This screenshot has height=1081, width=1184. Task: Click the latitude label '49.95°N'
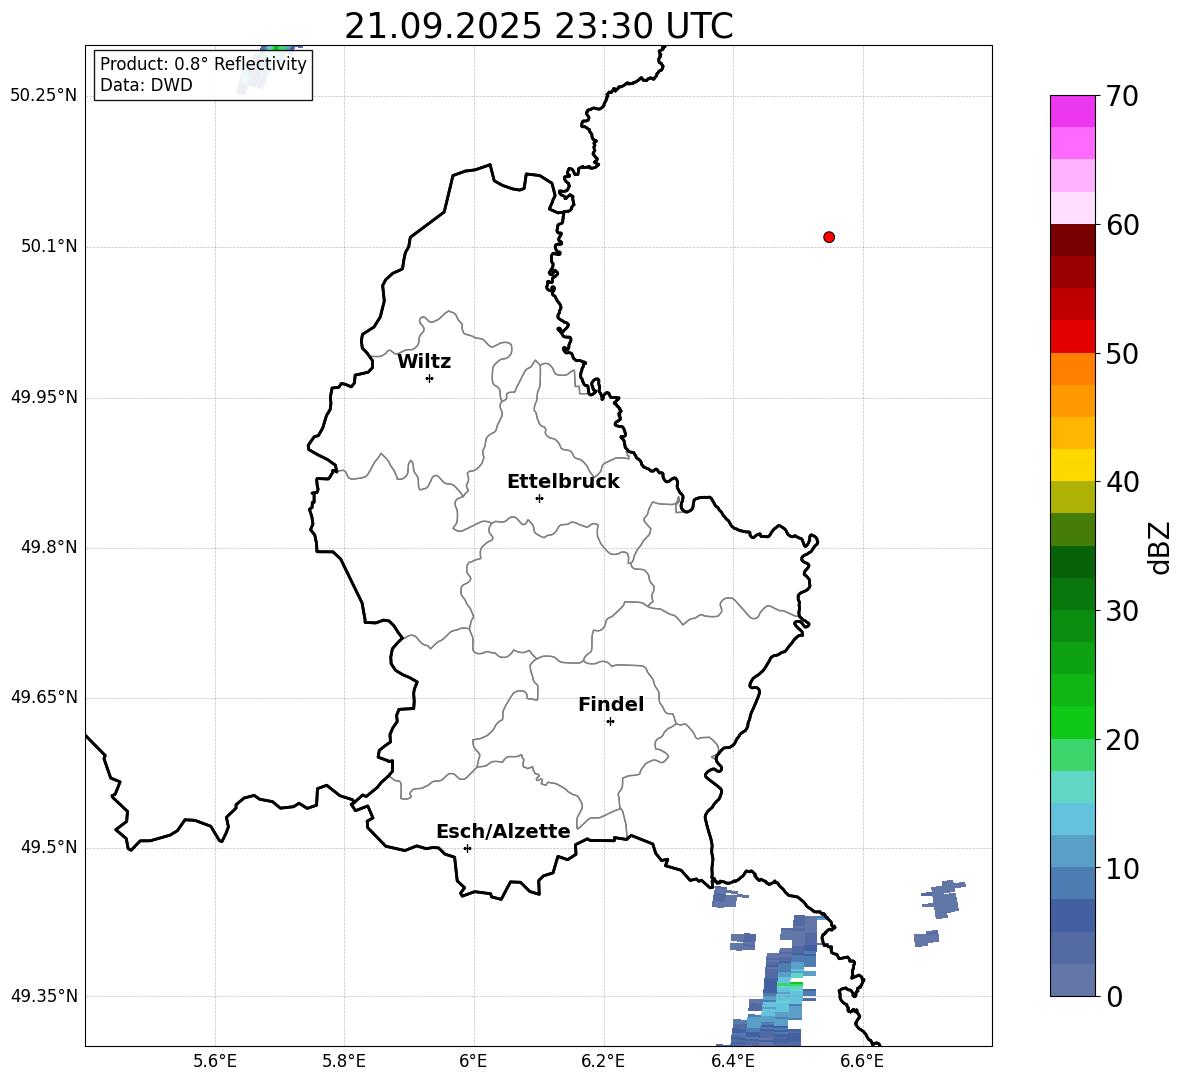click(44, 397)
